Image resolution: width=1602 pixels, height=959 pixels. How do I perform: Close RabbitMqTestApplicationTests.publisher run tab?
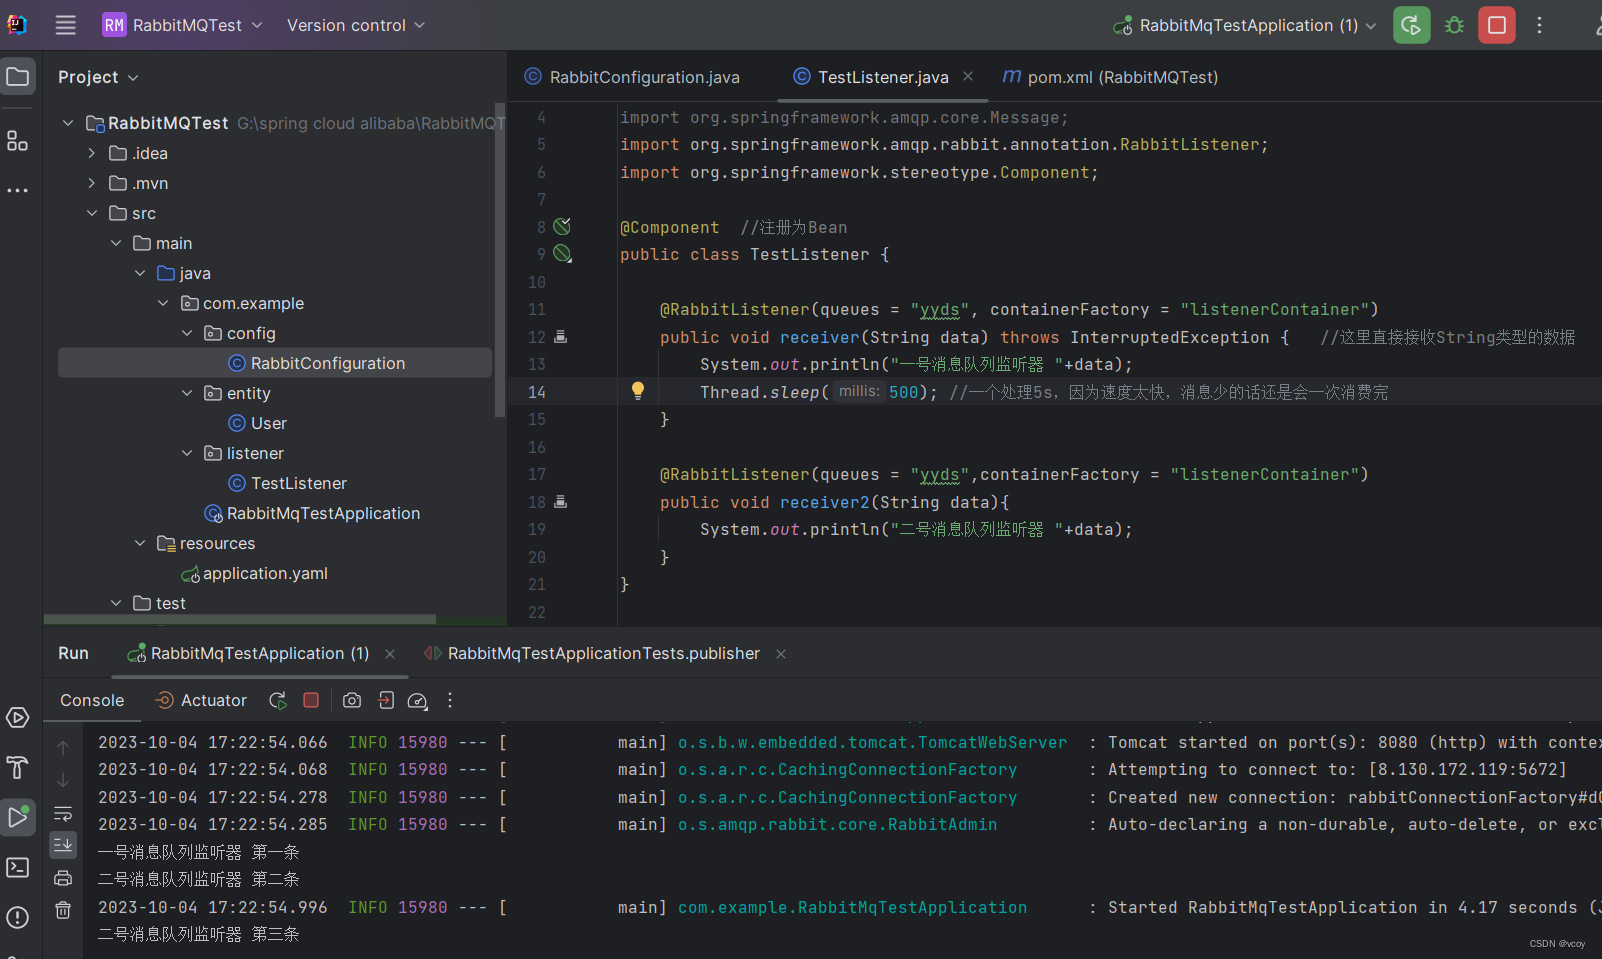(x=781, y=654)
